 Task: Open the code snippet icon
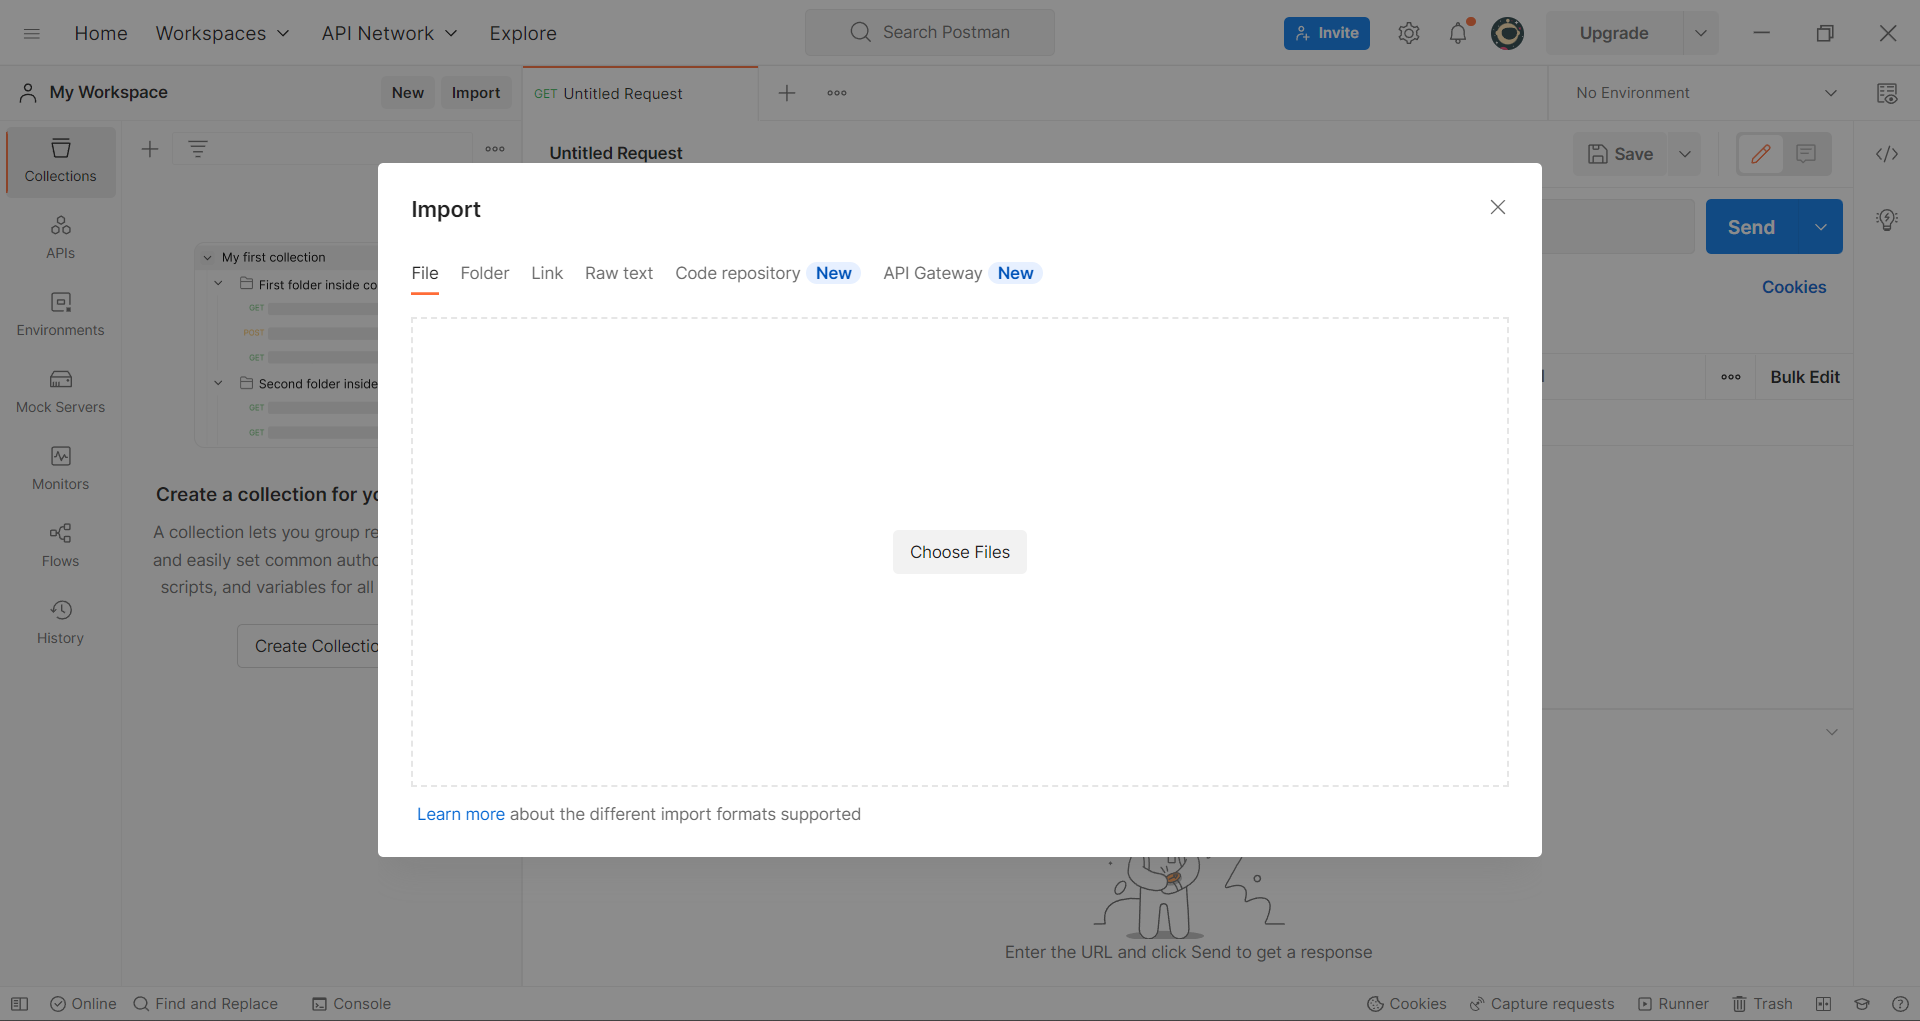click(x=1887, y=154)
